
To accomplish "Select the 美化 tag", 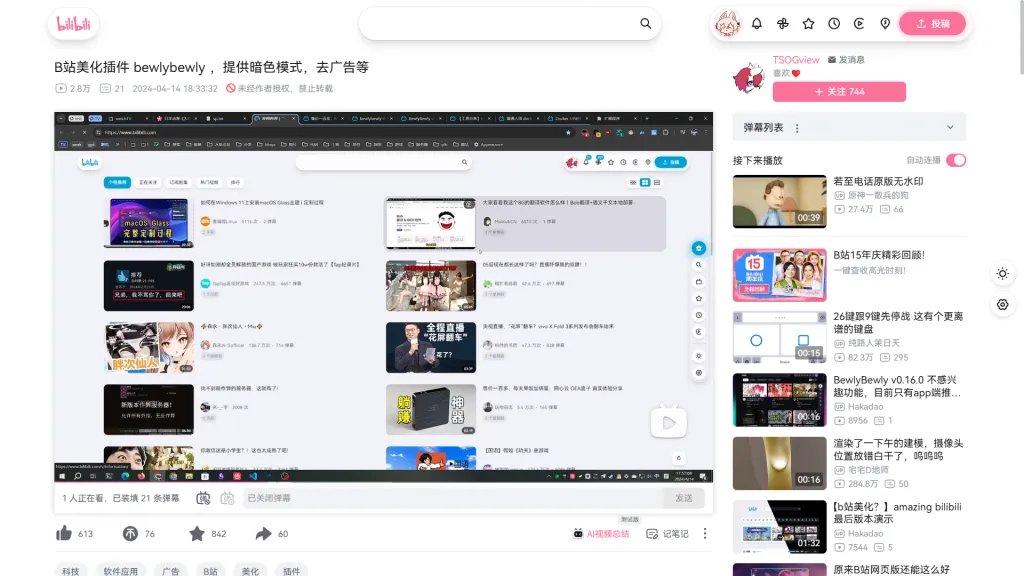I will tap(250, 571).
